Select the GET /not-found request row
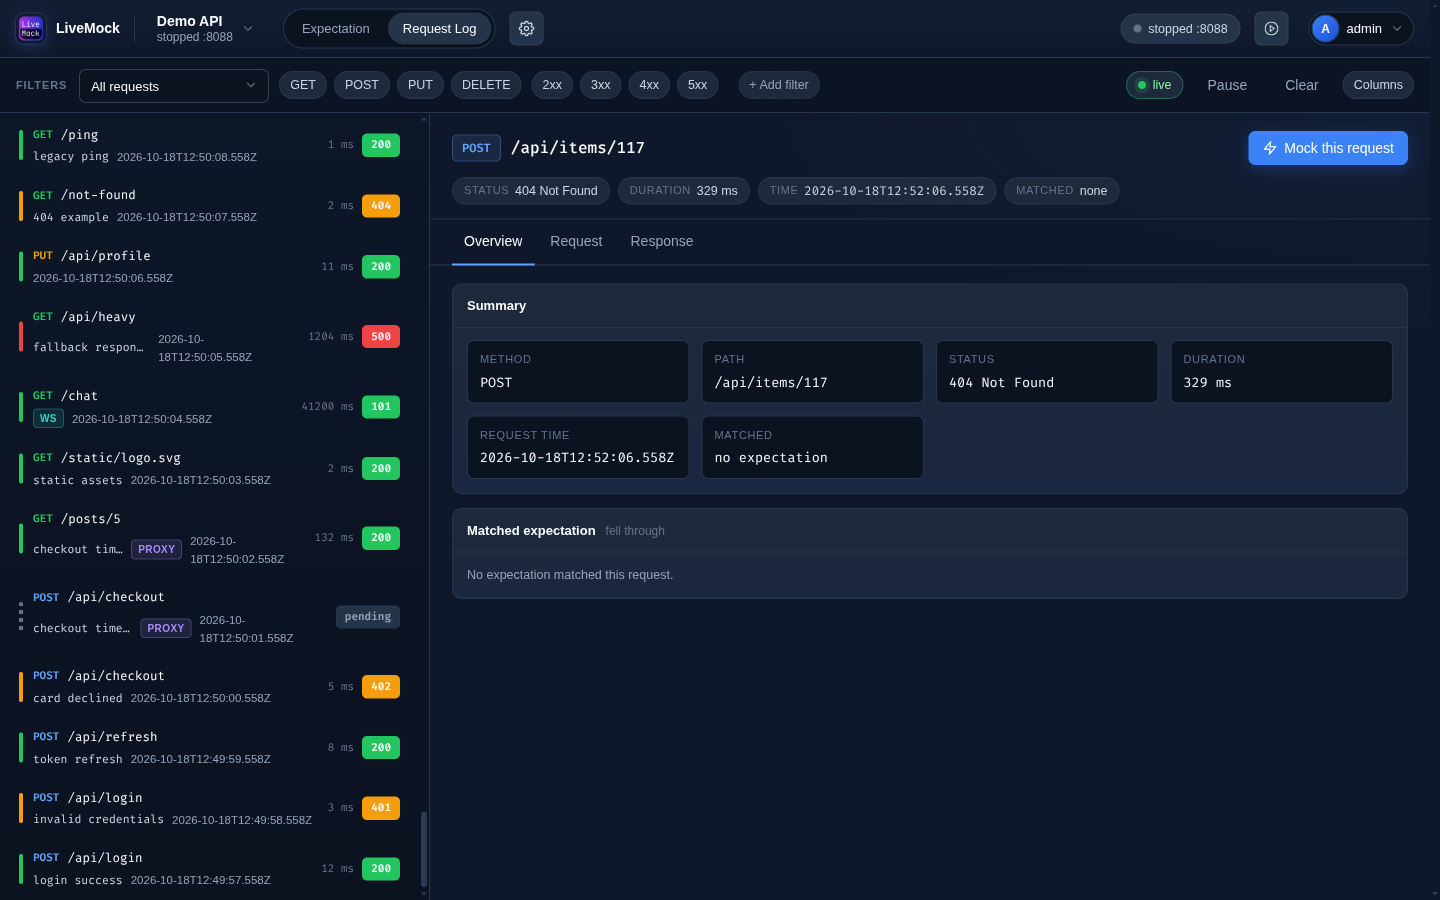Viewport: 1440px width, 900px height. pyautogui.click(x=210, y=206)
